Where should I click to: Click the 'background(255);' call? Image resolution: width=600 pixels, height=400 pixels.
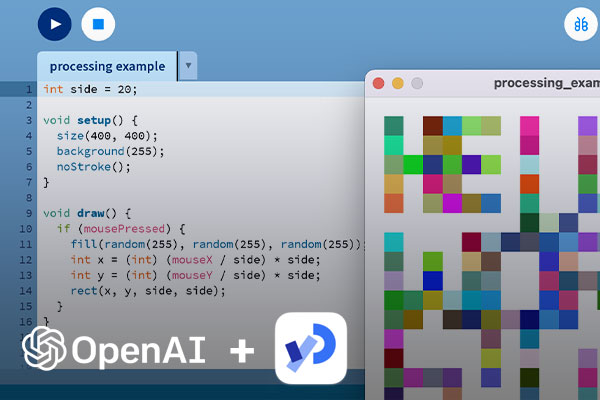[x=111, y=151]
